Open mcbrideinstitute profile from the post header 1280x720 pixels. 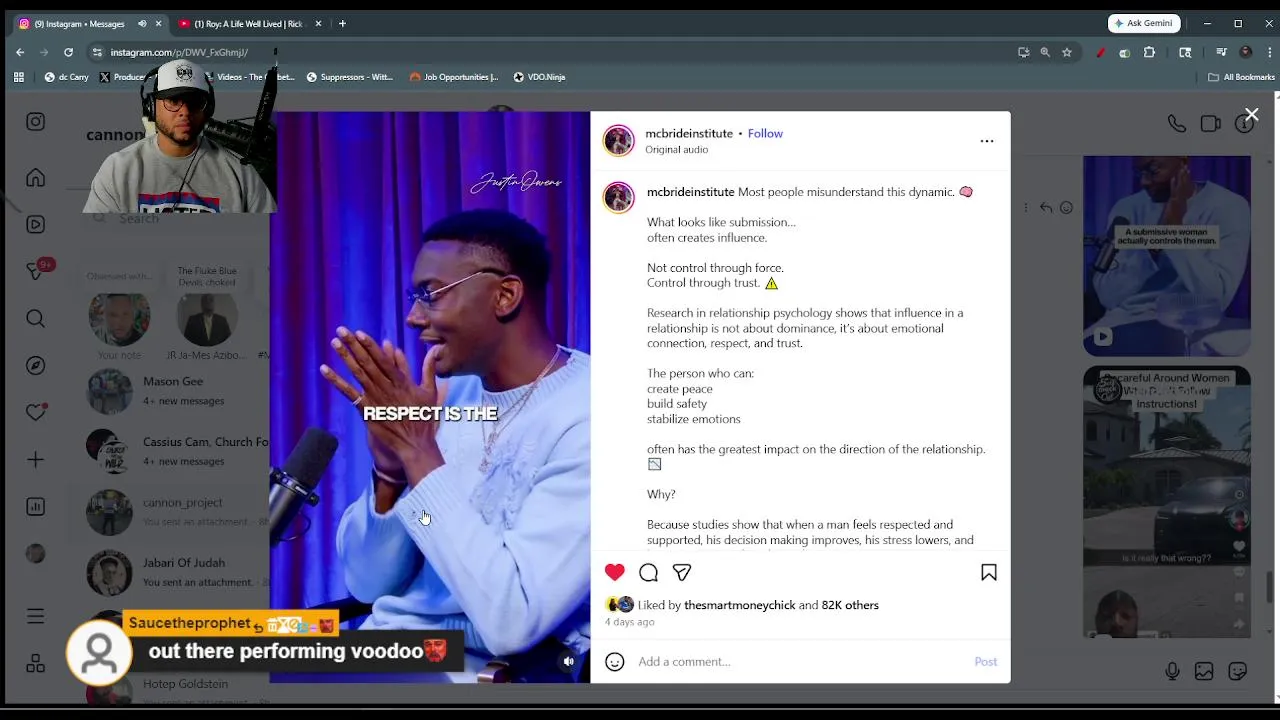coord(689,133)
